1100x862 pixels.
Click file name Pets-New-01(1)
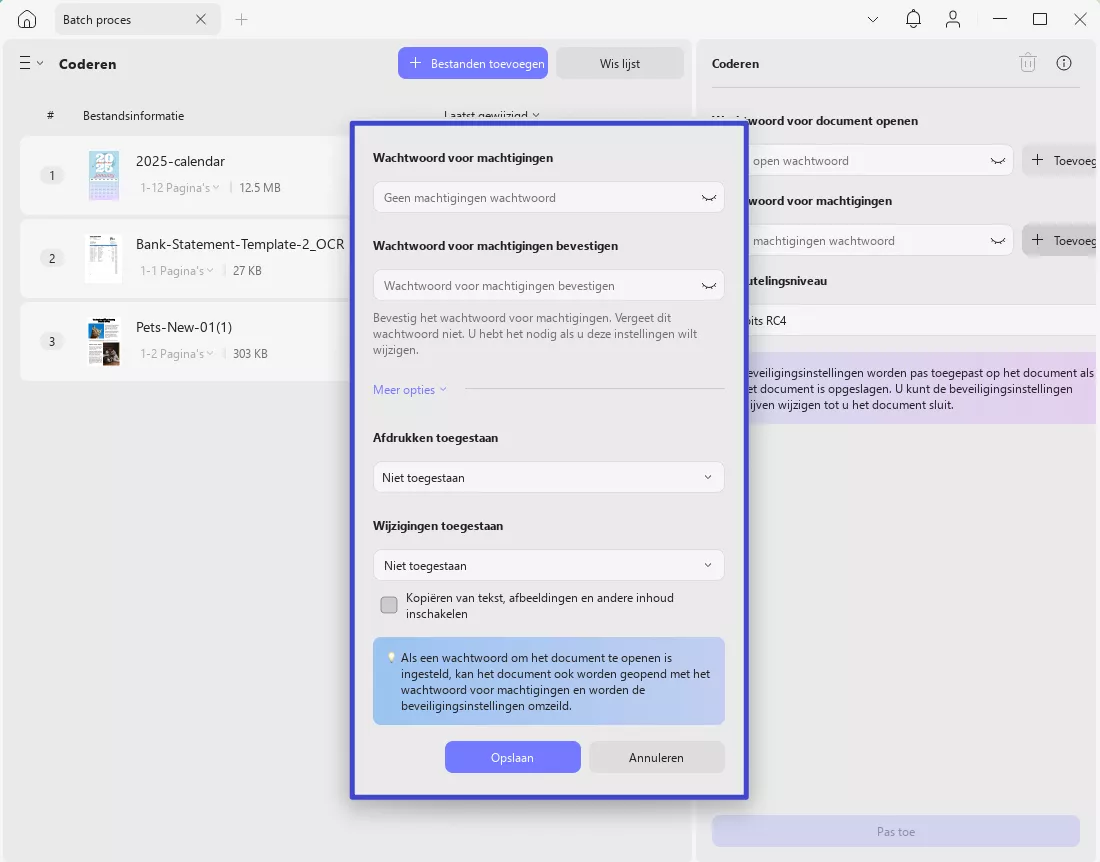click(184, 327)
